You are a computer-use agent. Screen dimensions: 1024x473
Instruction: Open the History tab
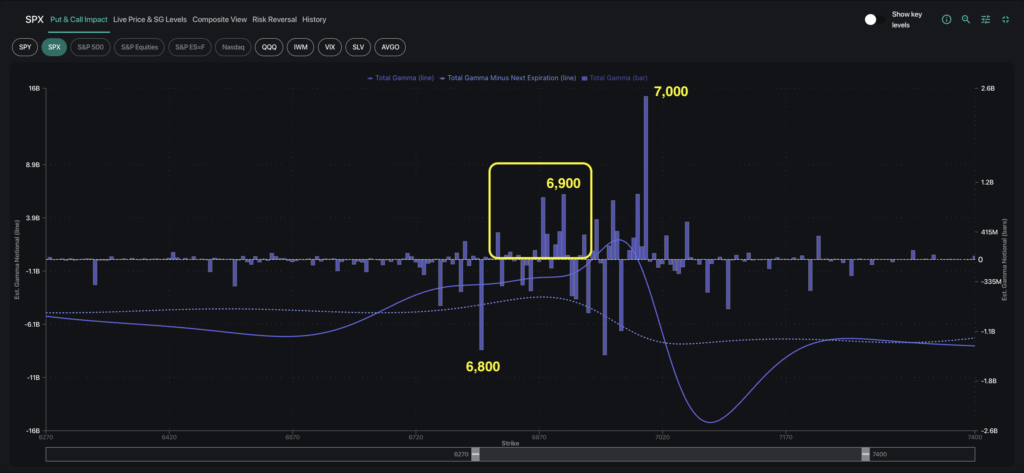314,19
